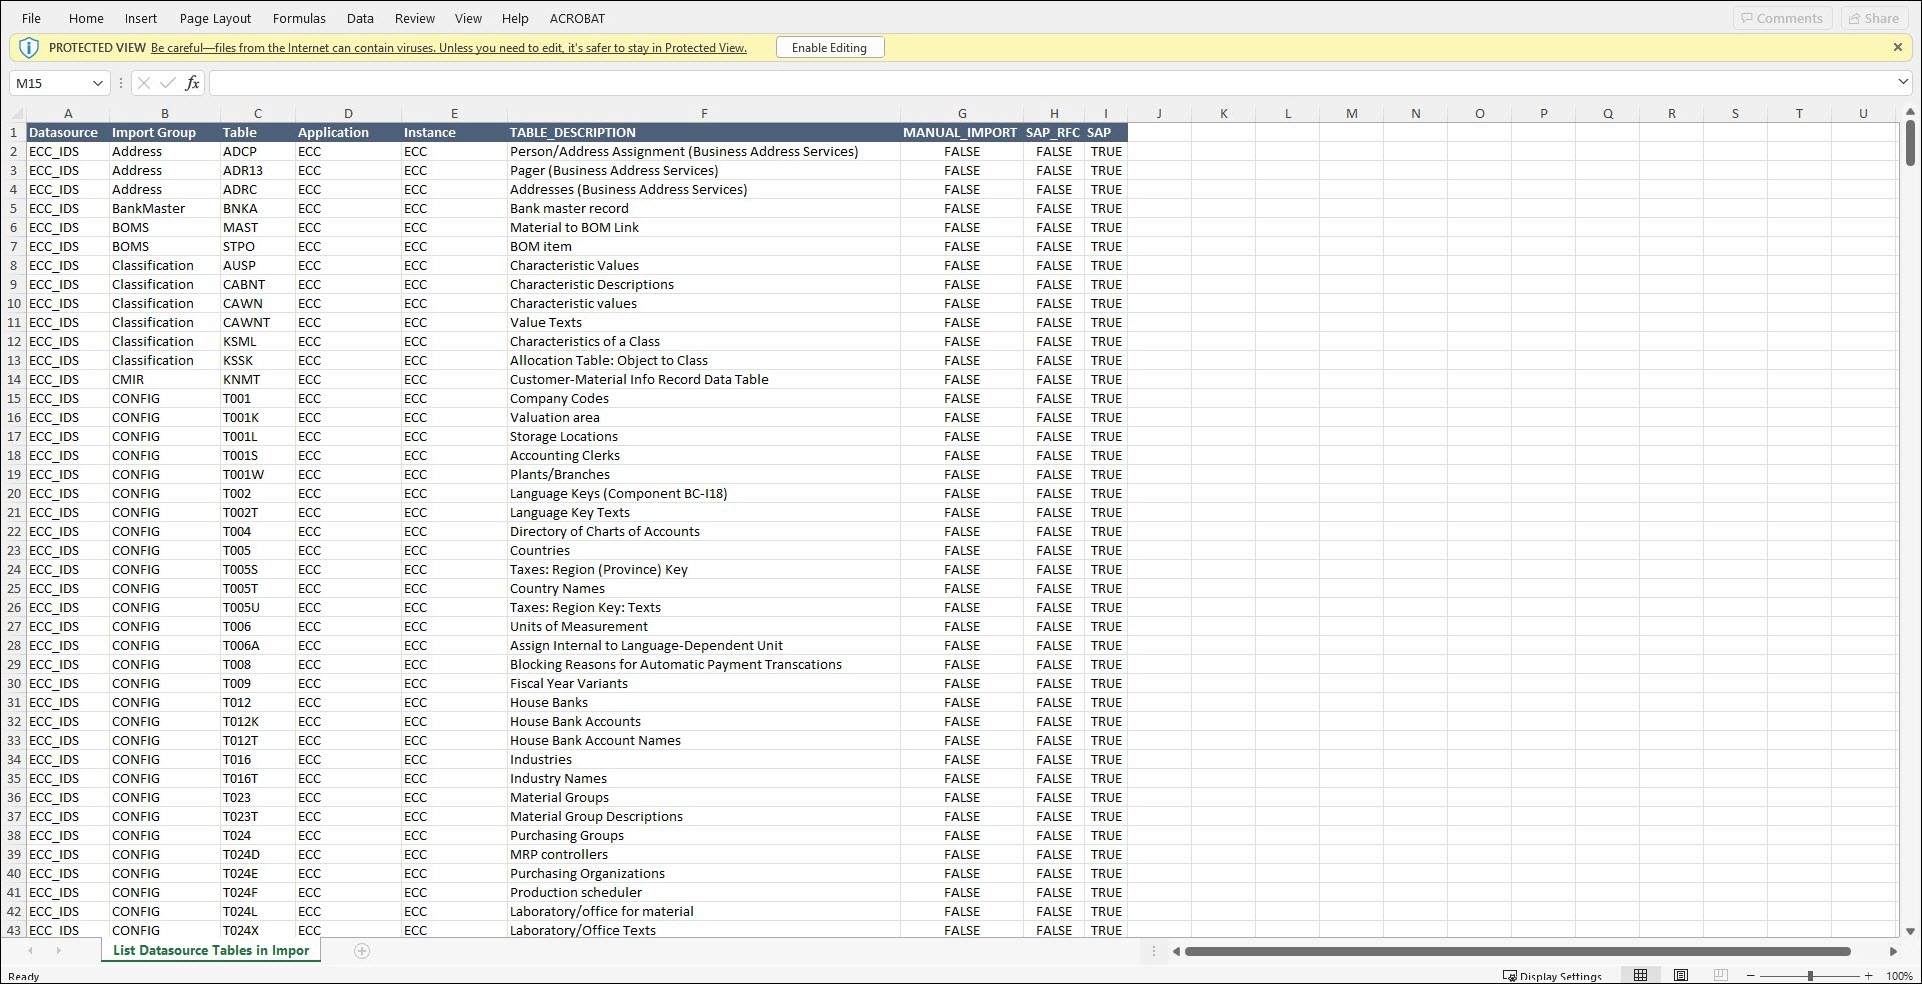Viewport: 1922px width, 984px height.
Task: Open the Home ribbon tab
Action: point(86,18)
